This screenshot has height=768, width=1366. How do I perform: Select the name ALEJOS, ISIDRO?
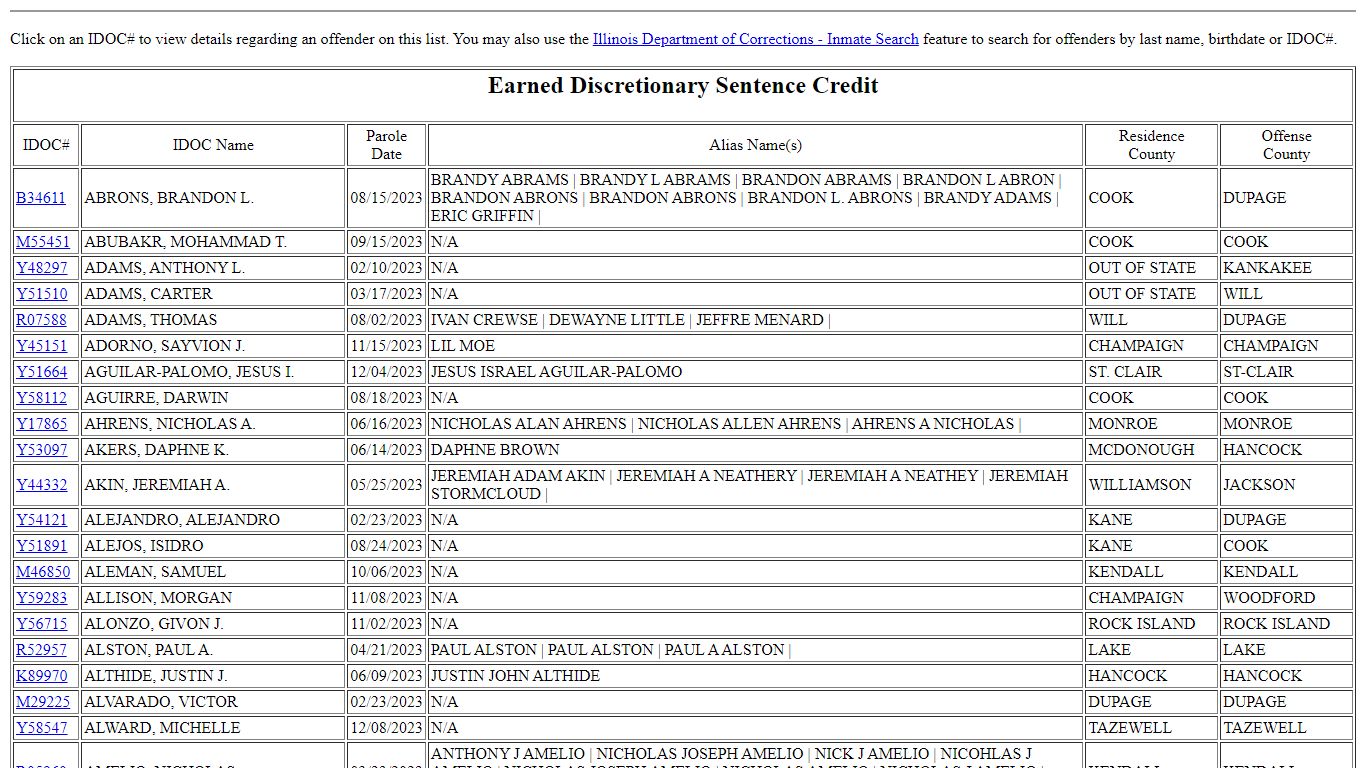(x=144, y=546)
